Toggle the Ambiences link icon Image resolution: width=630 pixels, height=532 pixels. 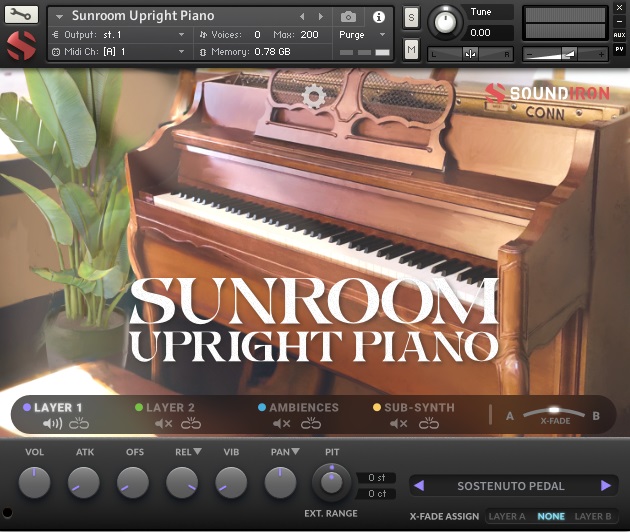[311, 423]
